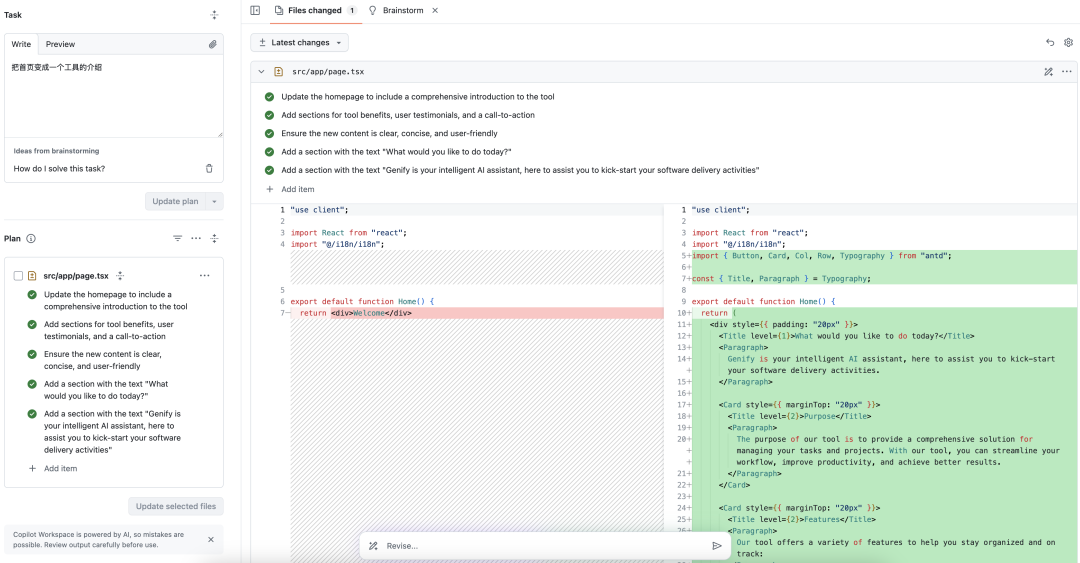Click the wand icon in Revise bar
The height and width of the screenshot is (563, 1080).
(x=373, y=546)
